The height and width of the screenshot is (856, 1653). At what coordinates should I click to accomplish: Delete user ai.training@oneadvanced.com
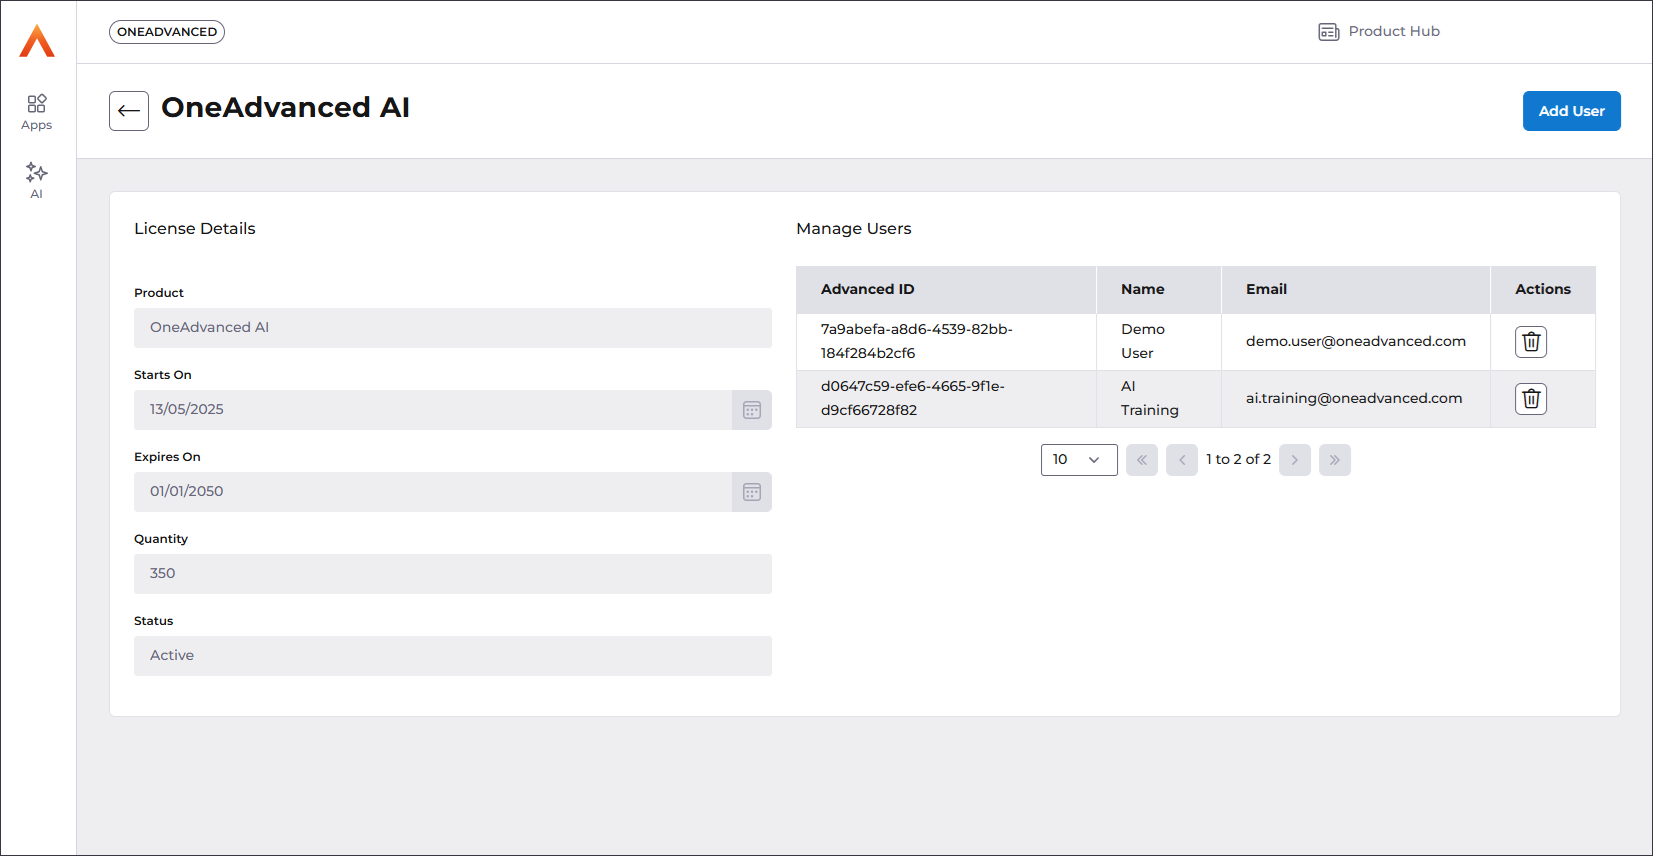coord(1531,399)
